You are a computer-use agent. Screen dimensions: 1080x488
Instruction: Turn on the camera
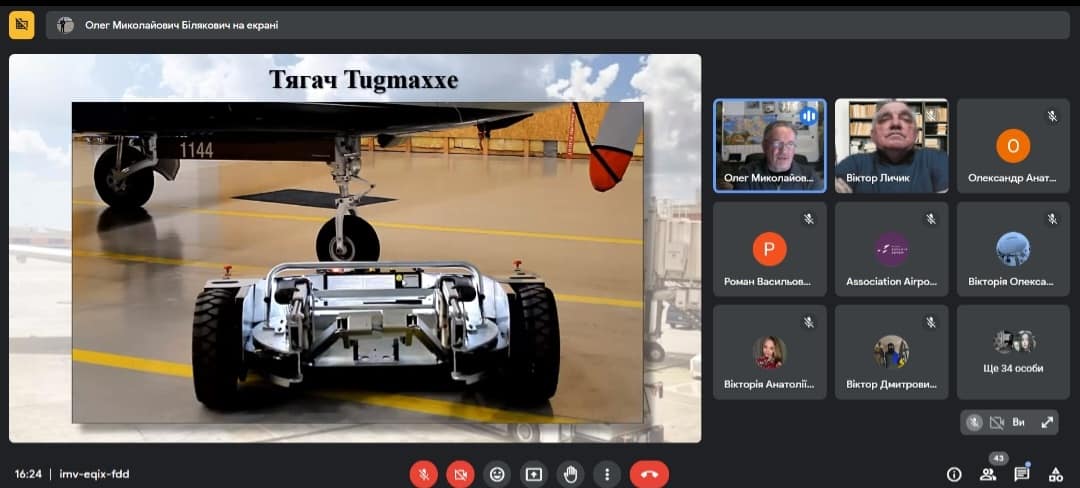(x=460, y=474)
